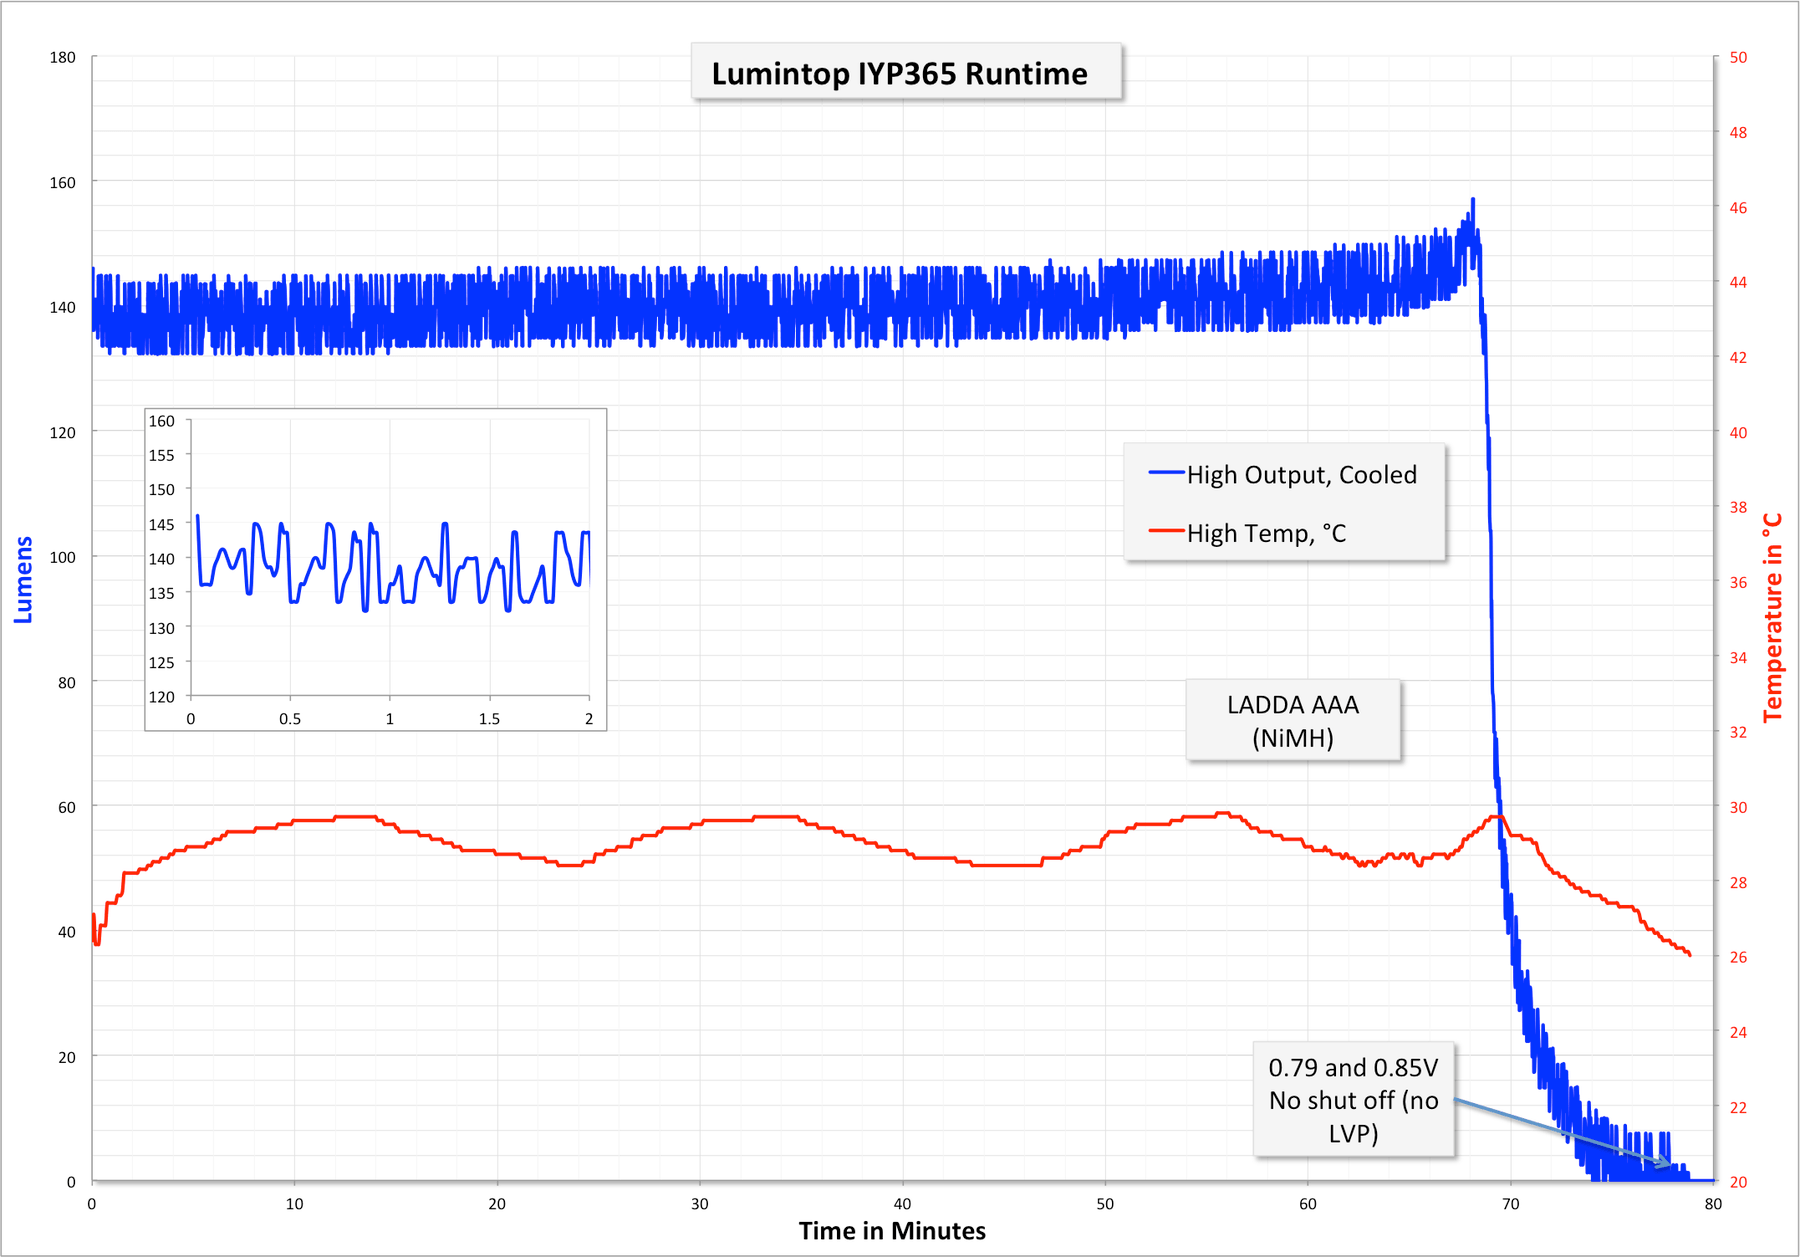This screenshot has width=1800, height=1257.
Task: Select the blue curve's peak near 68 minutes
Action: [x=1472, y=200]
